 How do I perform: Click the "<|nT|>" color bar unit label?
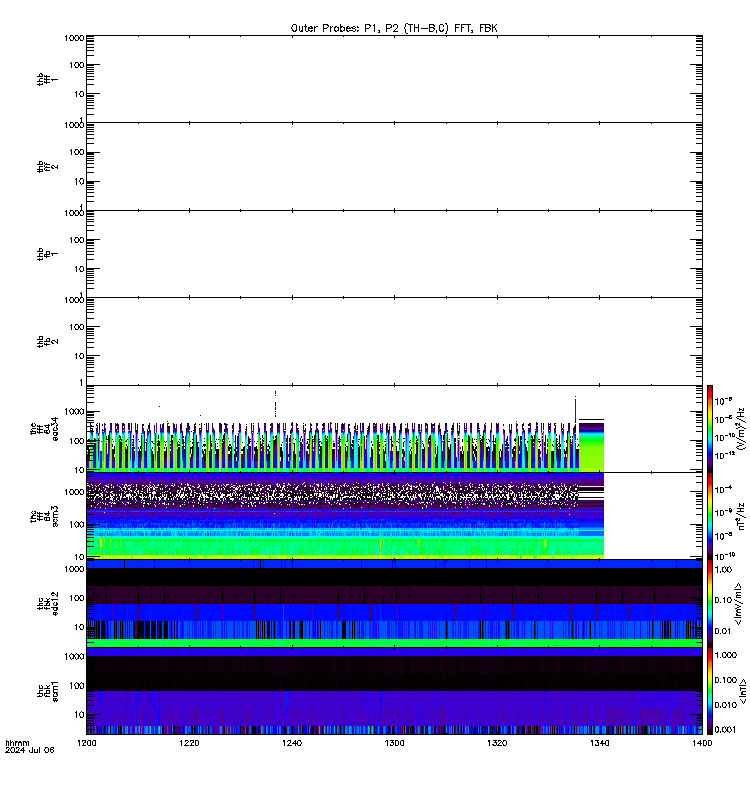click(x=743, y=691)
